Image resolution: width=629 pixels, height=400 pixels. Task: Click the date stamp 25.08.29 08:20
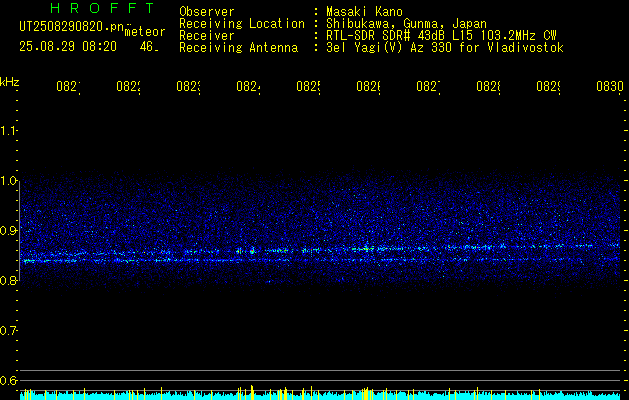coord(68,47)
